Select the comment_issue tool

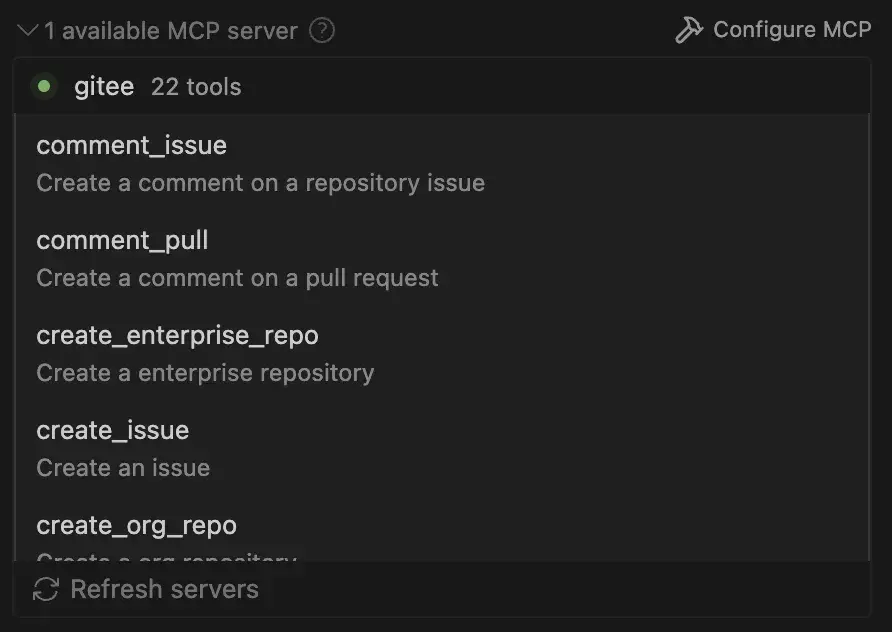pos(131,145)
